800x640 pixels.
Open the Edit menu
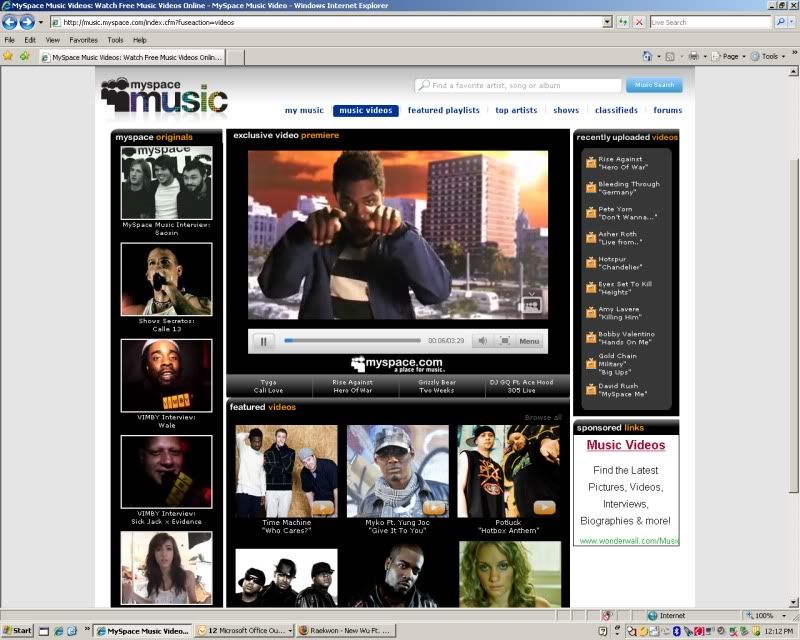[x=30, y=40]
